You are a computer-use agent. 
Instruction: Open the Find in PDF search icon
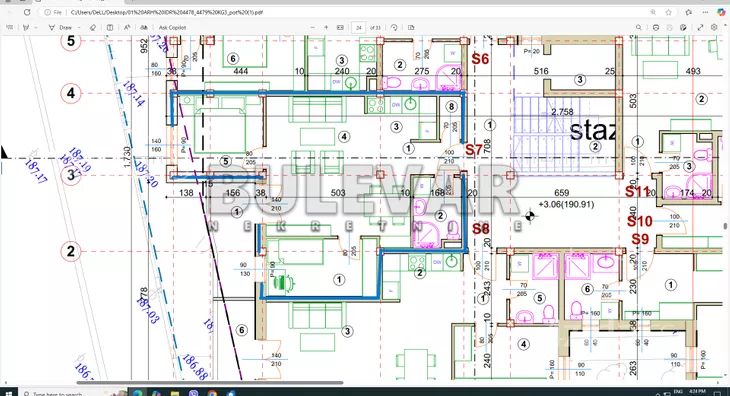tap(639, 27)
